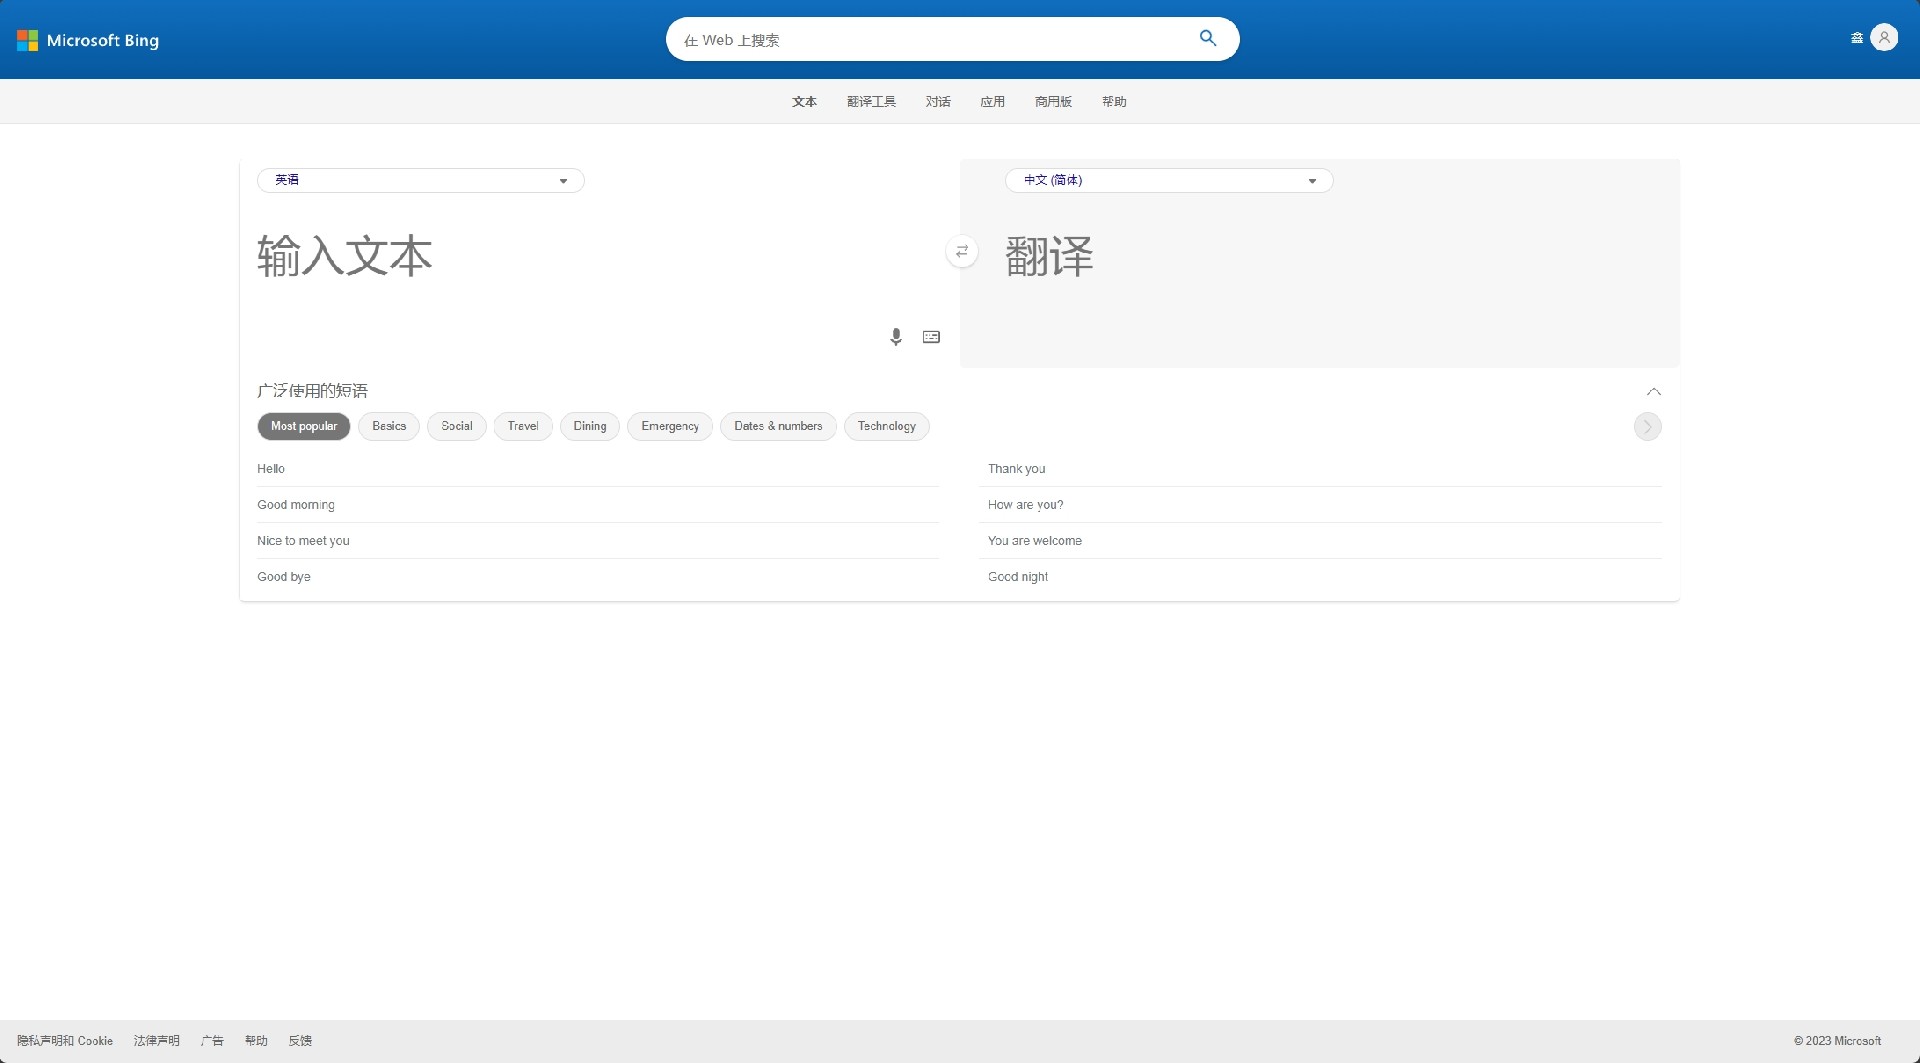Screen dimensions: 1920x1063
Task: Click the microphone voice input icon
Action: (x=896, y=337)
